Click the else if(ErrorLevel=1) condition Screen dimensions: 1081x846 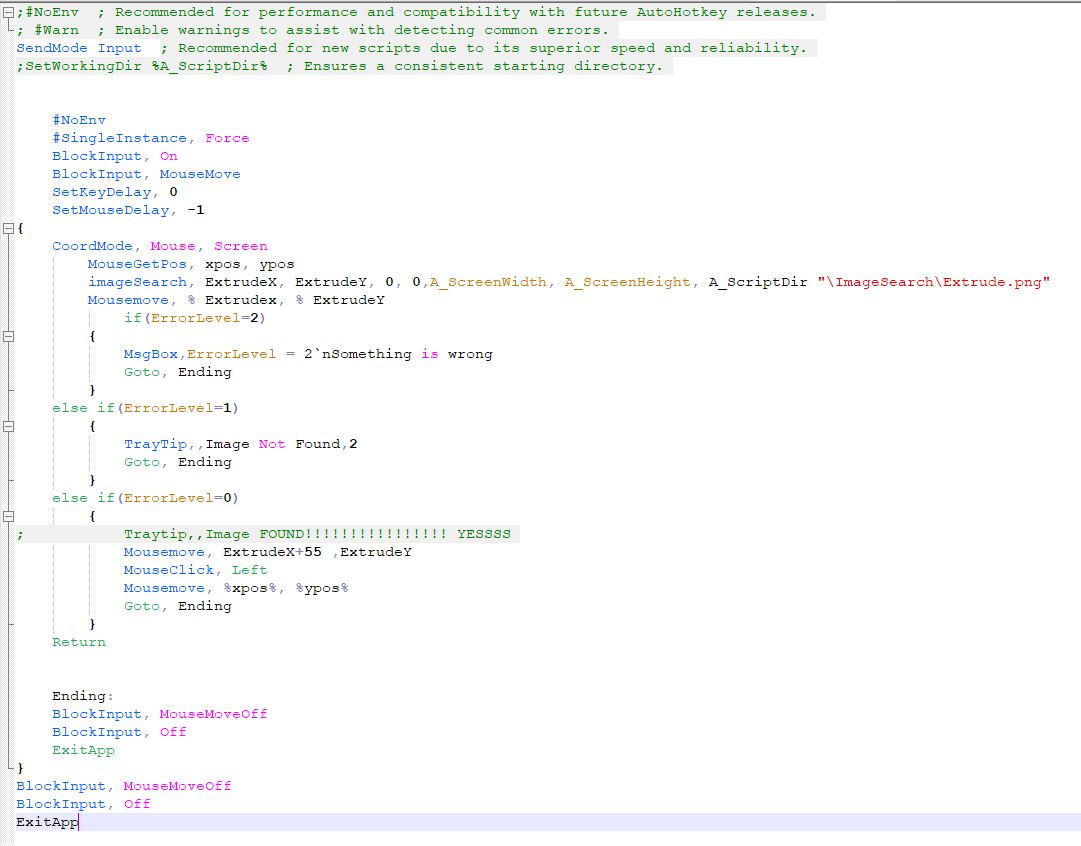145,408
